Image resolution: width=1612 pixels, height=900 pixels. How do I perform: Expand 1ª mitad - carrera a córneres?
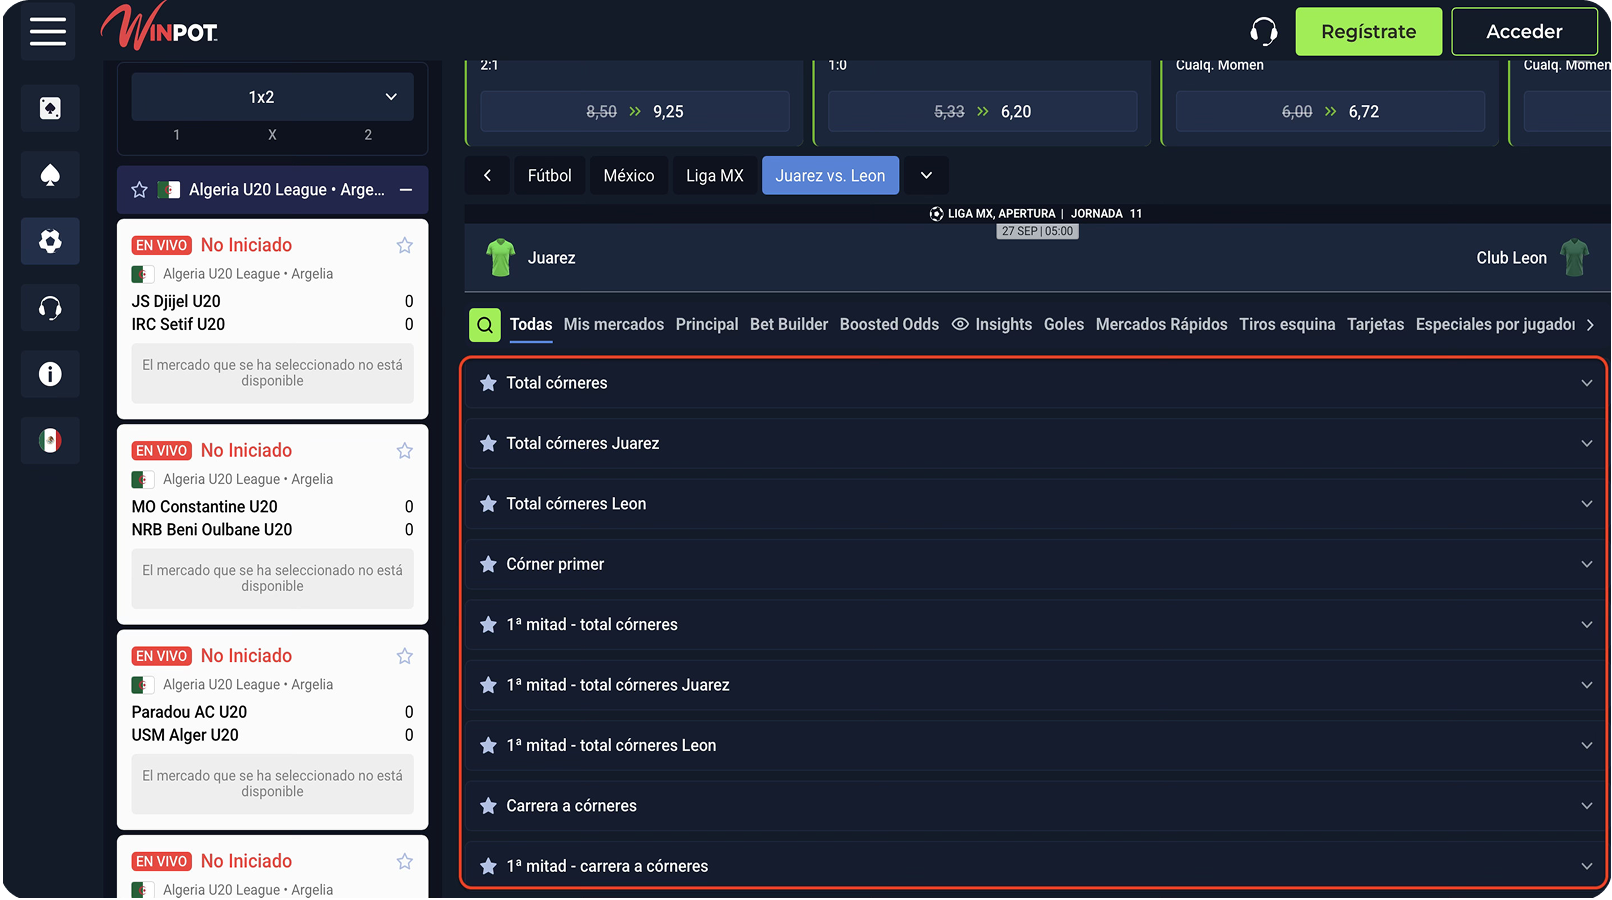tap(1586, 867)
